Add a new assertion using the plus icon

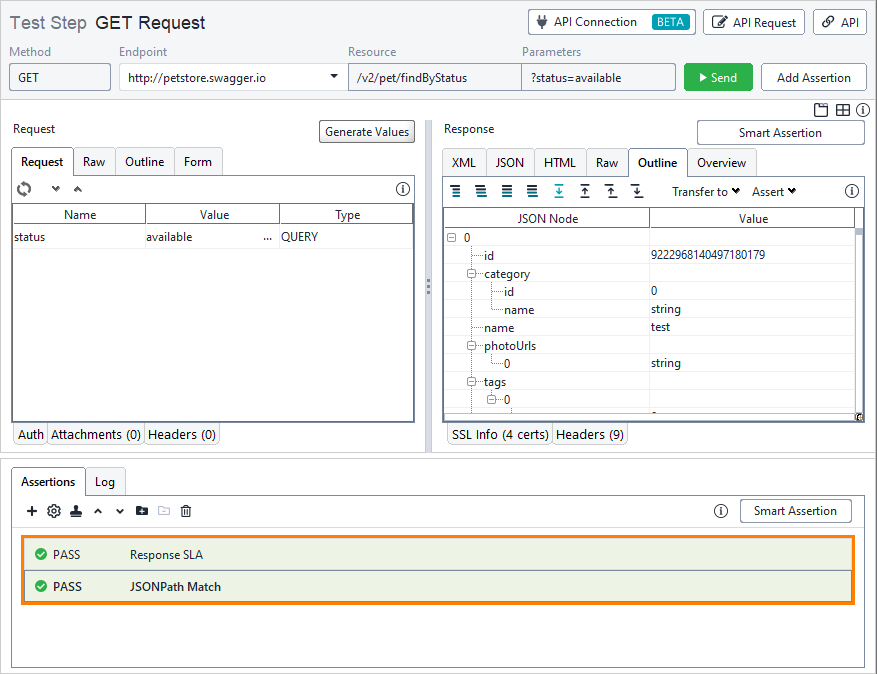(31, 511)
